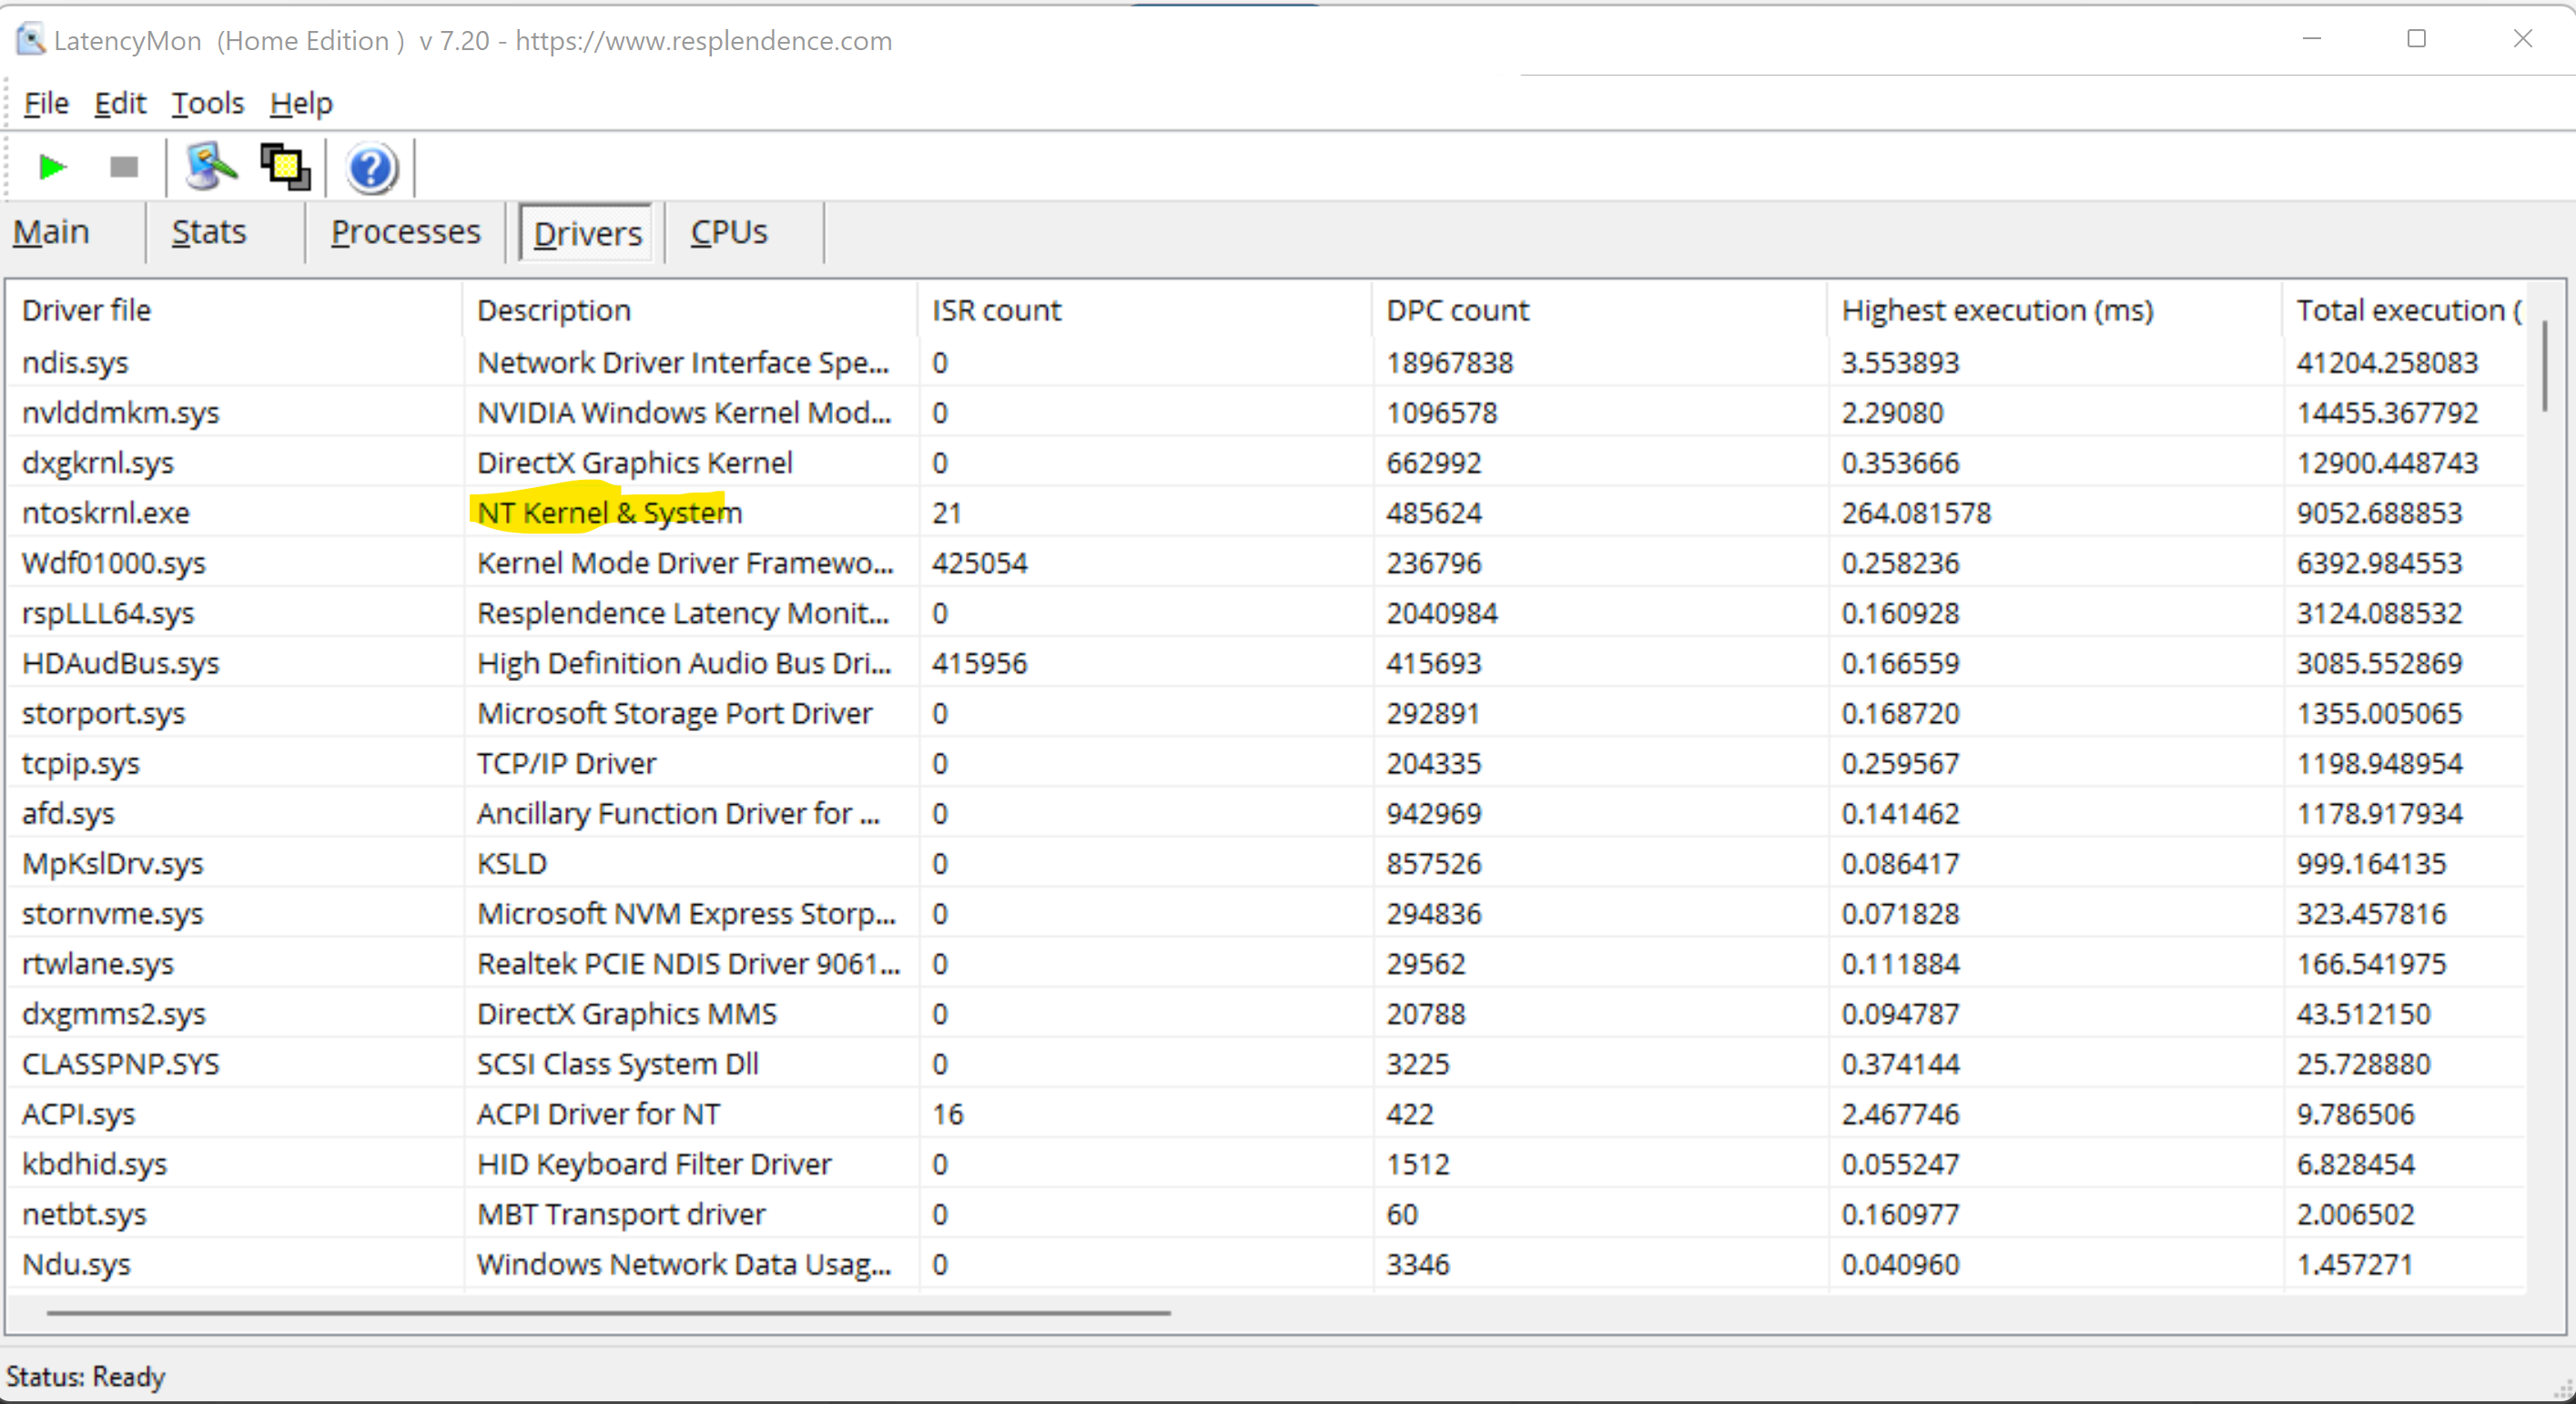
Task: Switch to the Processes tab
Action: [406, 232]
